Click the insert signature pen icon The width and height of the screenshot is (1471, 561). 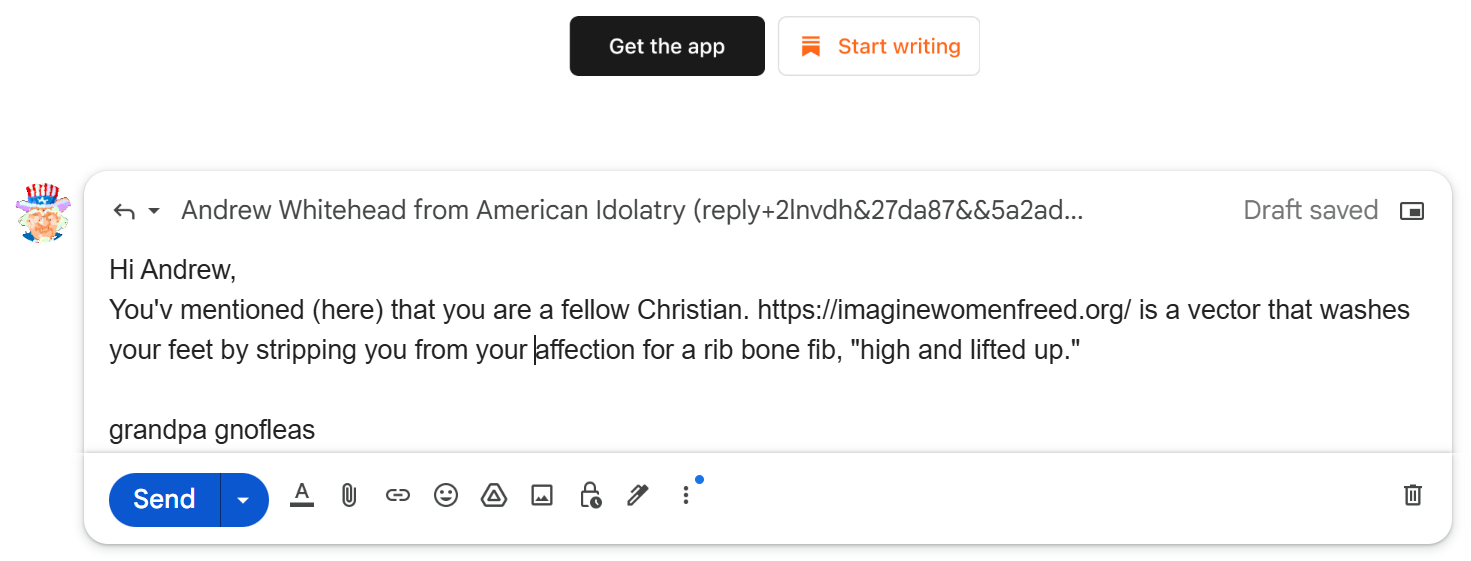point(637,495)
